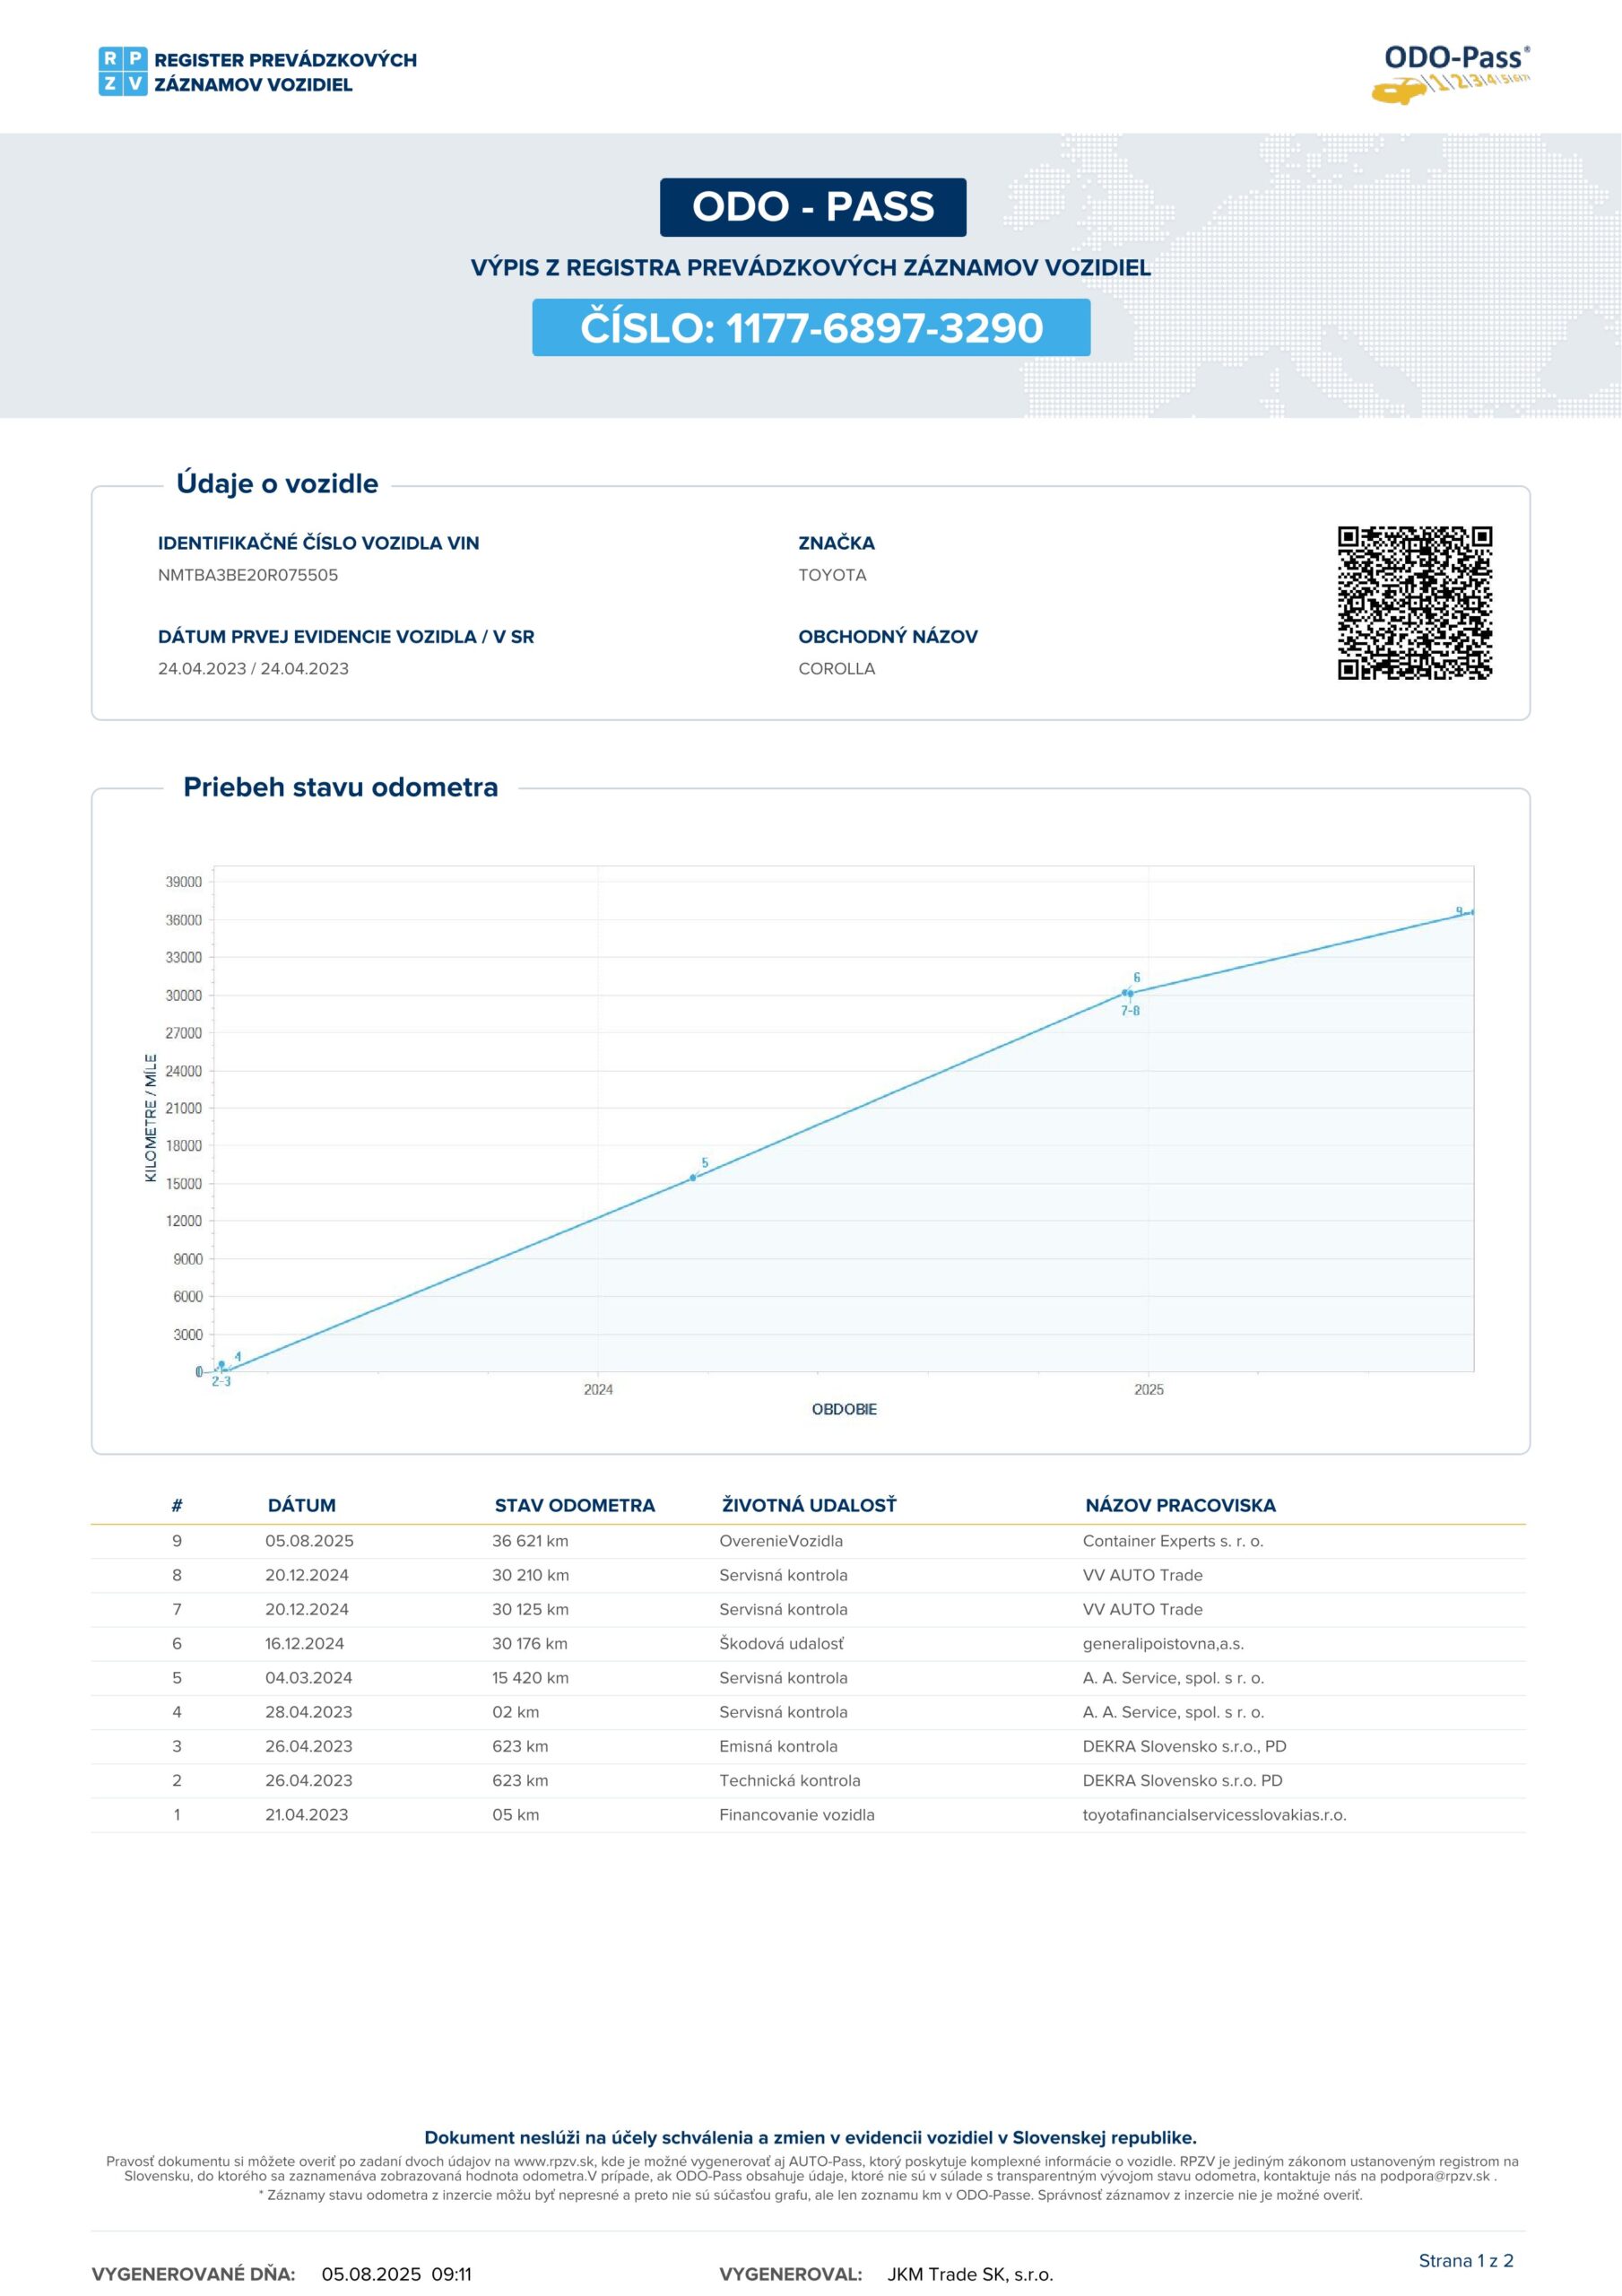
Task: Select Container Experts s. r. o. workplace
Action: click(1172, 1541)
